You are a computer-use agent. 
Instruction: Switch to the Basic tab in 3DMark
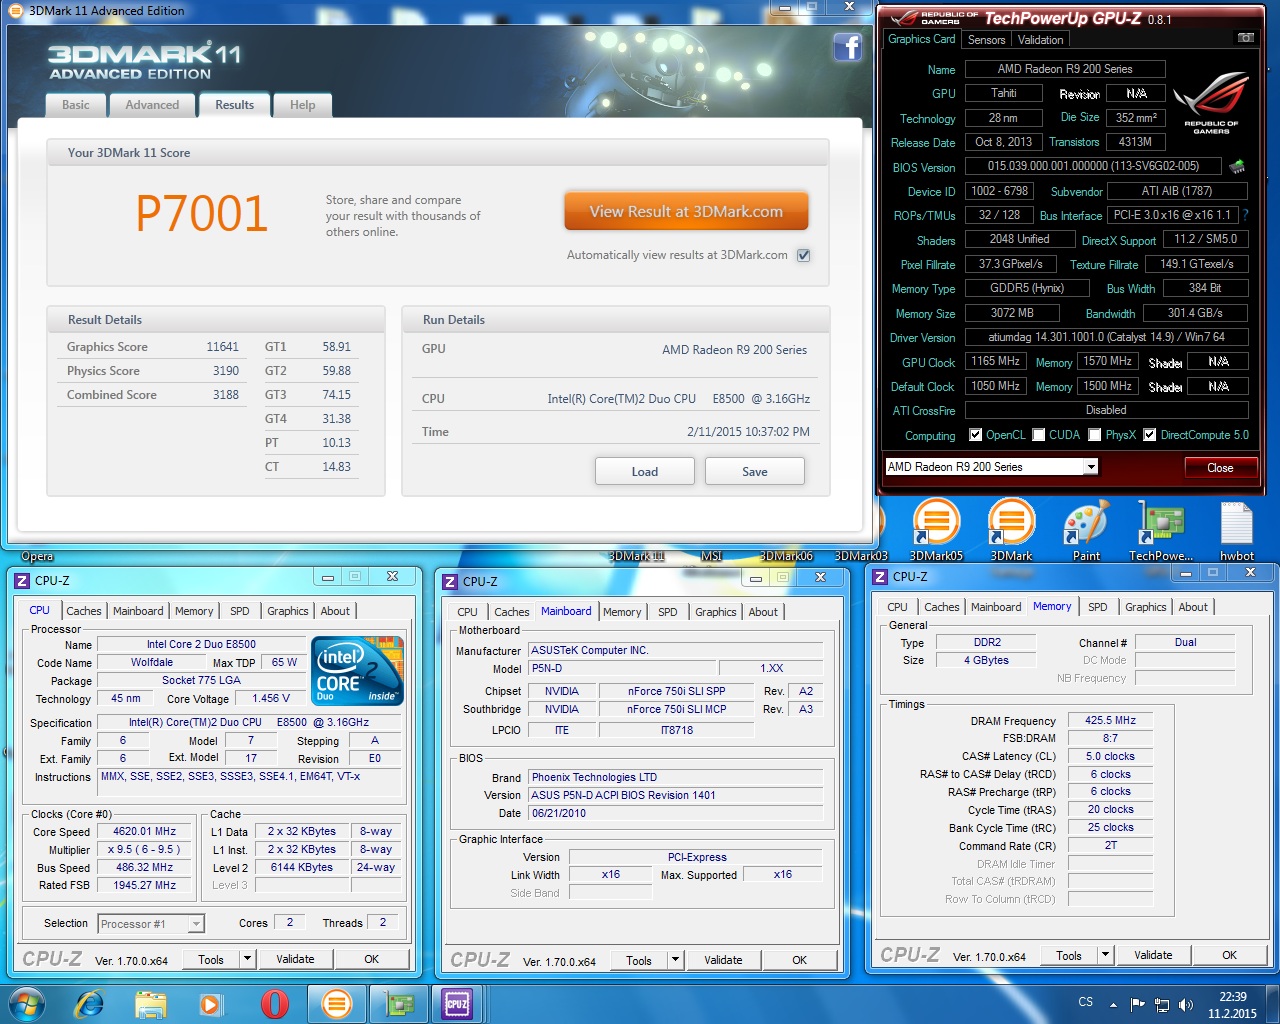click(x=76, y=105)
